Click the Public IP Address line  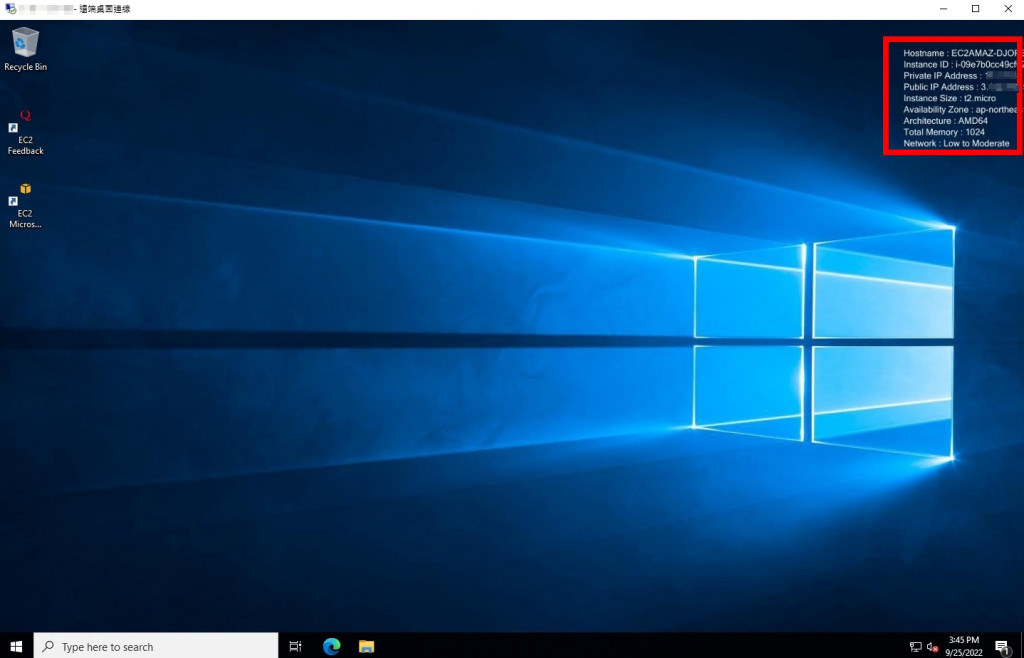click(960, 87)
